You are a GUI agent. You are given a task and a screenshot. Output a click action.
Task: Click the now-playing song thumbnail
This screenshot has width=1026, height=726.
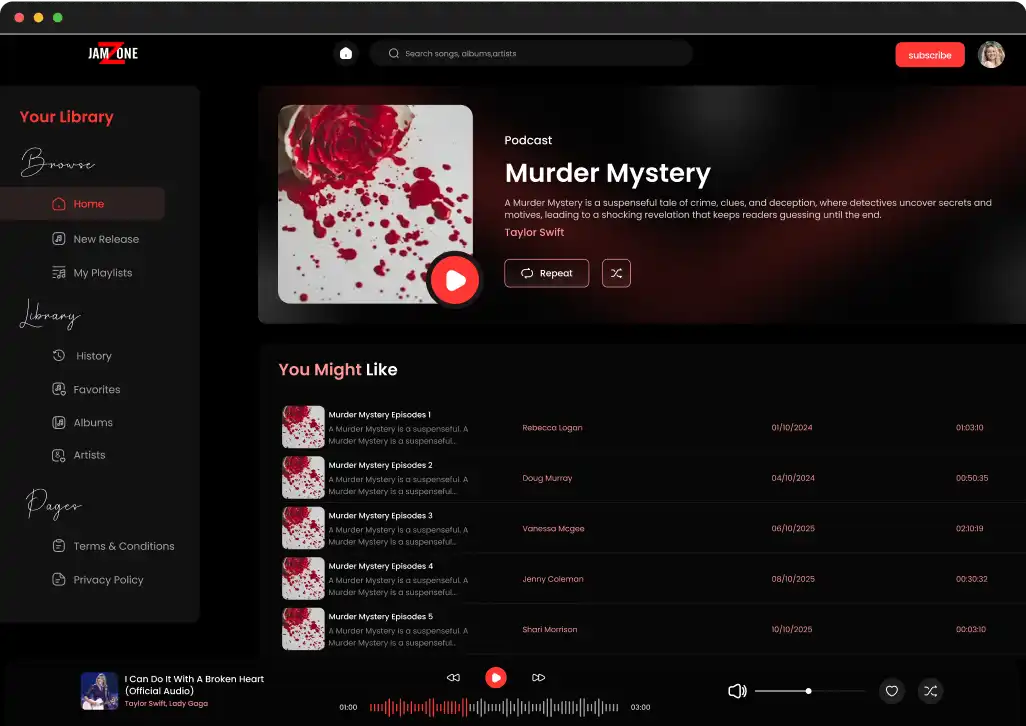coord(99,691)
